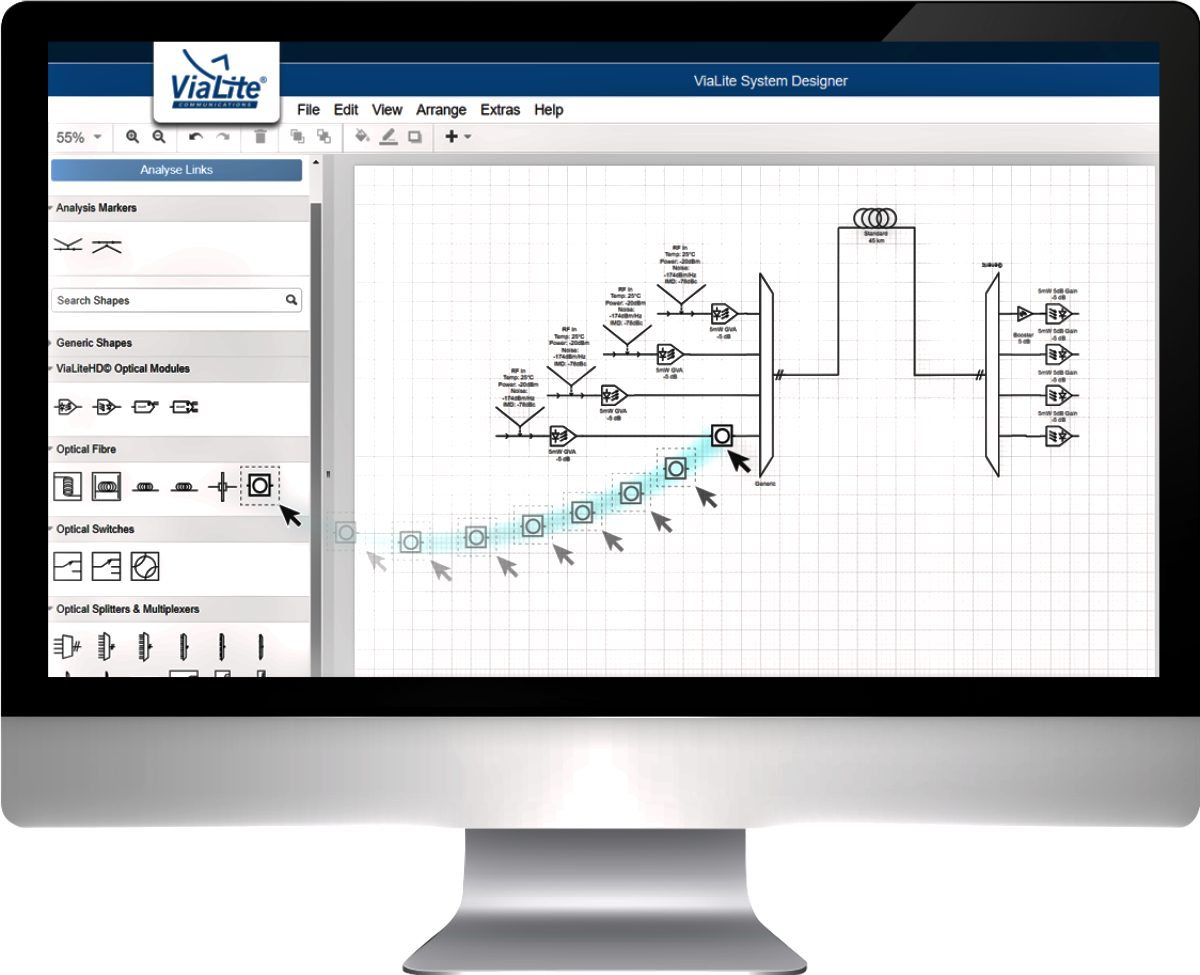Open the 55% zoom level dropdown
The height and width of the screenshot is (975, 1200).
(79, 137)
